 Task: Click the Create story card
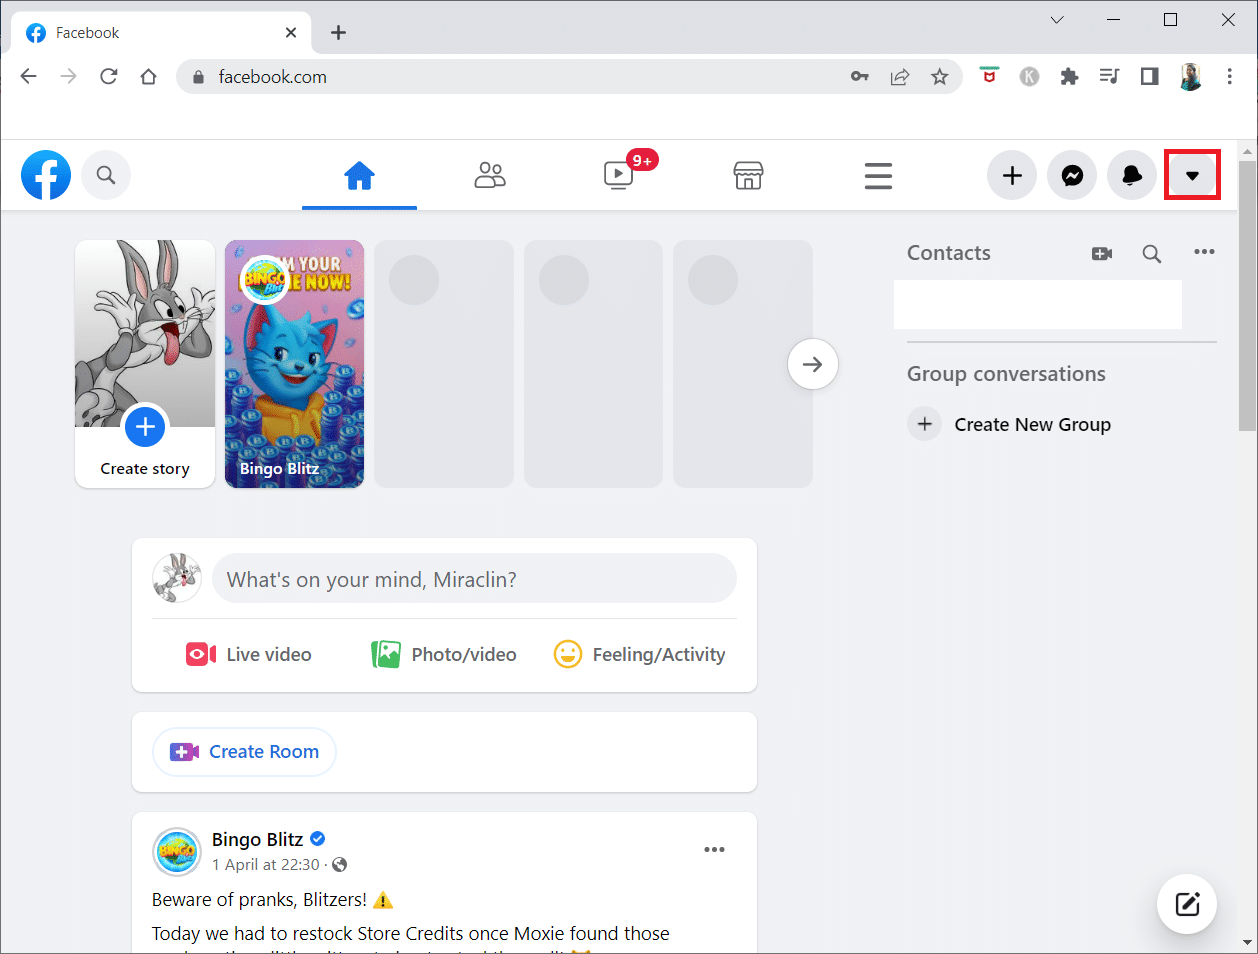pos(145,364)
